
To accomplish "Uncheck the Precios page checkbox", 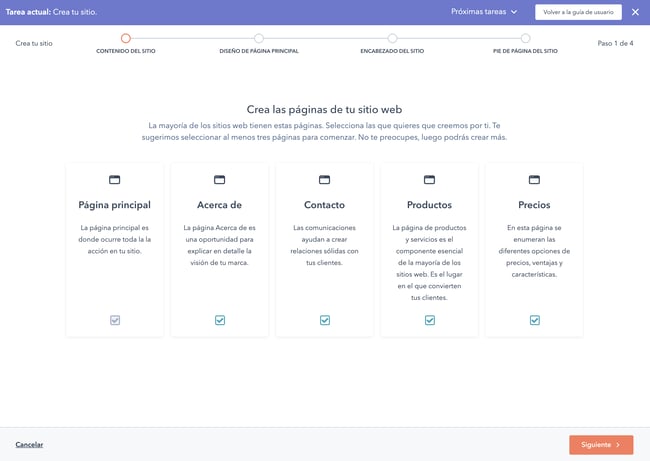I will point(535,320).
